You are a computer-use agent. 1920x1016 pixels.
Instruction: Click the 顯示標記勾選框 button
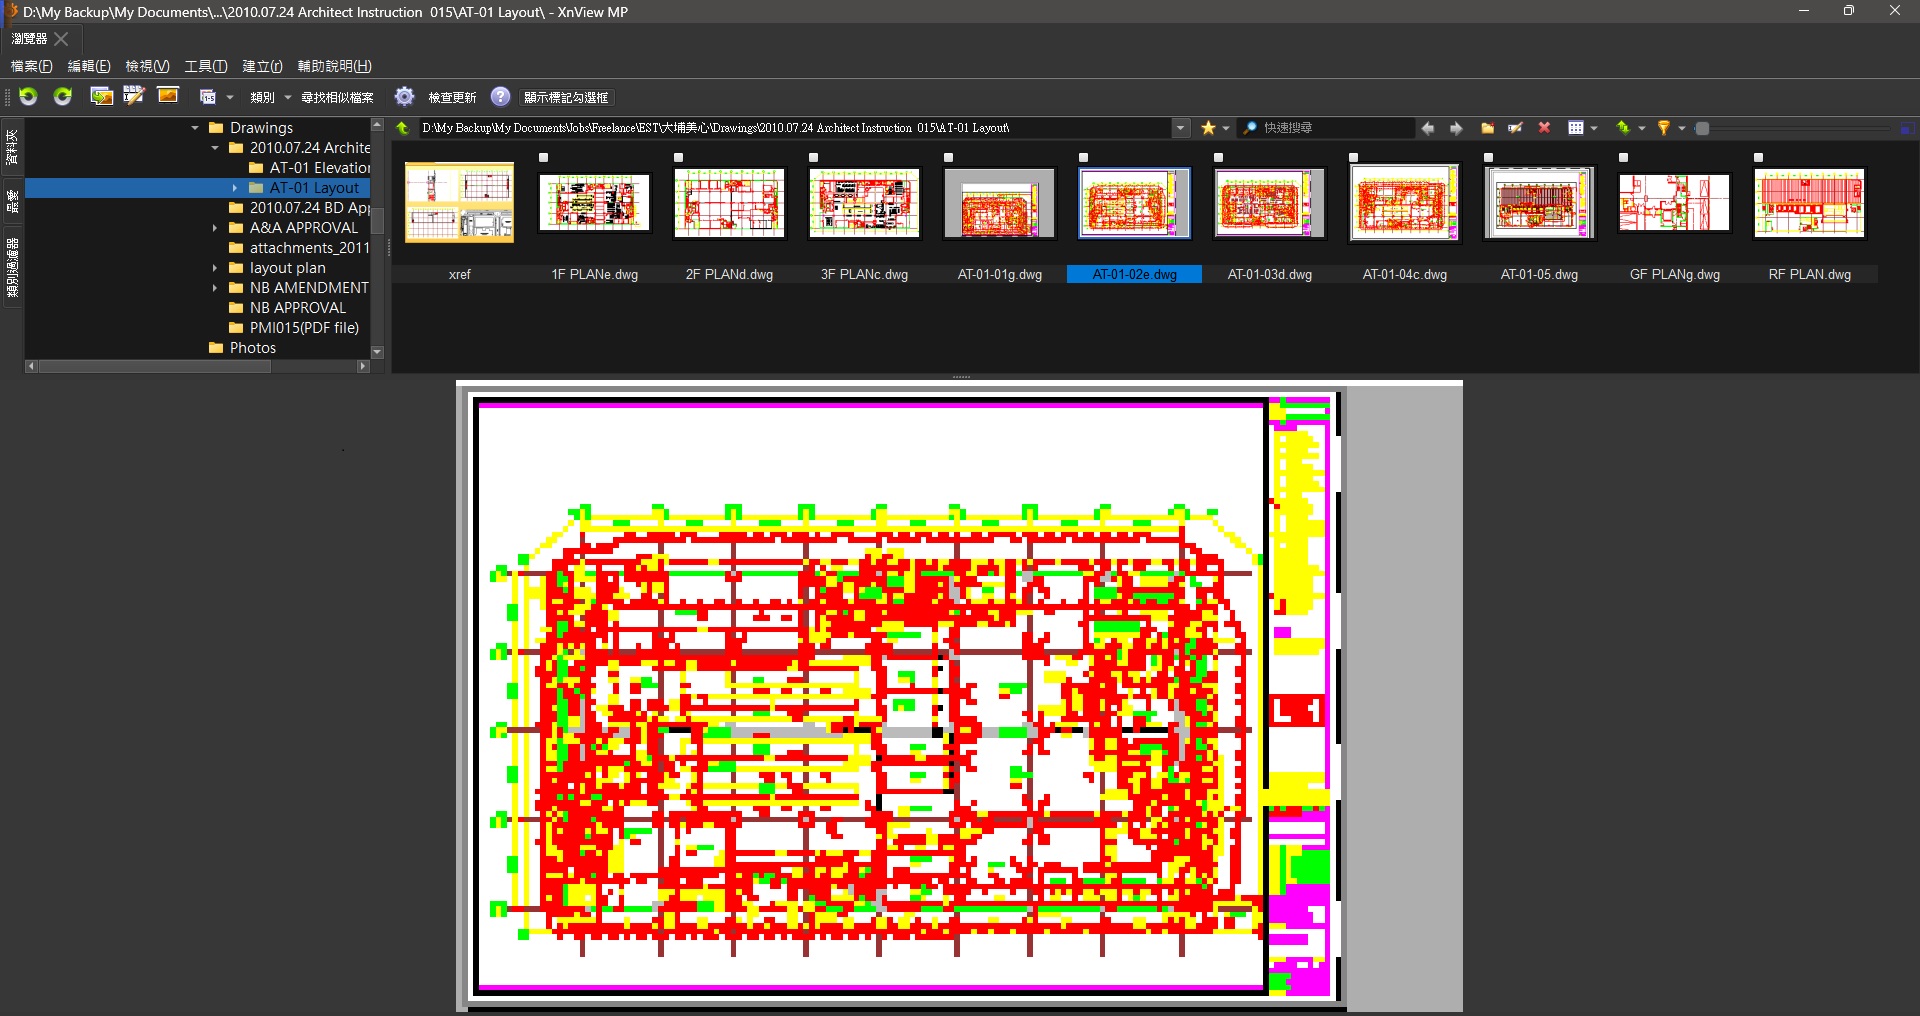[x=566, y=97]
